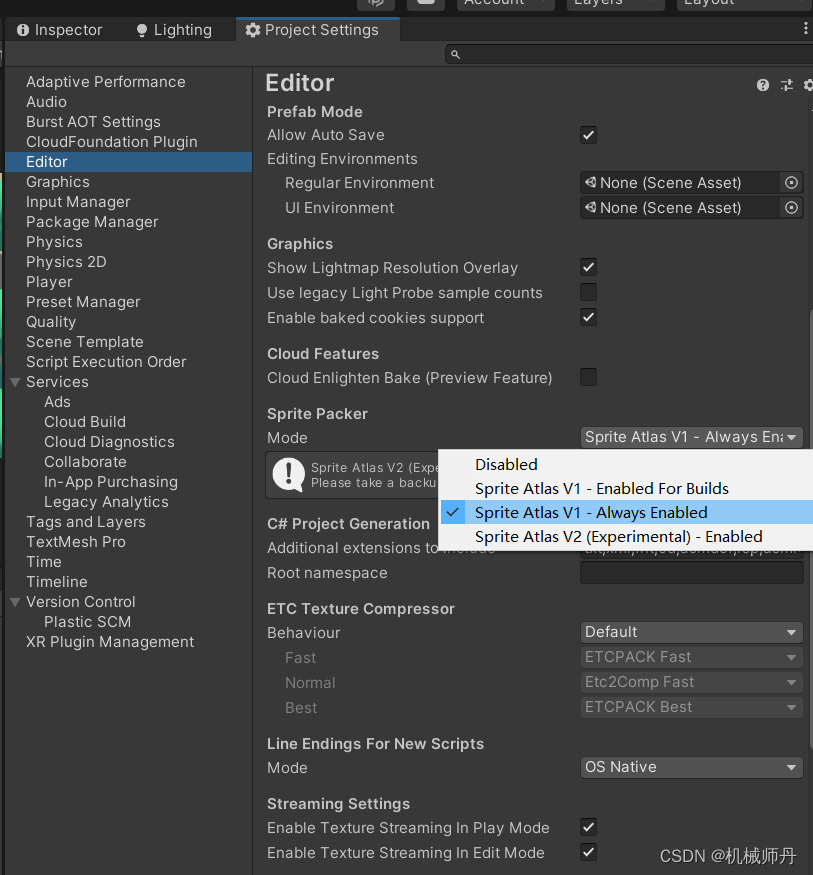Open Ads under Services
Image resolution: width=813 pixels, height=875 pixels.
[57, 402]
